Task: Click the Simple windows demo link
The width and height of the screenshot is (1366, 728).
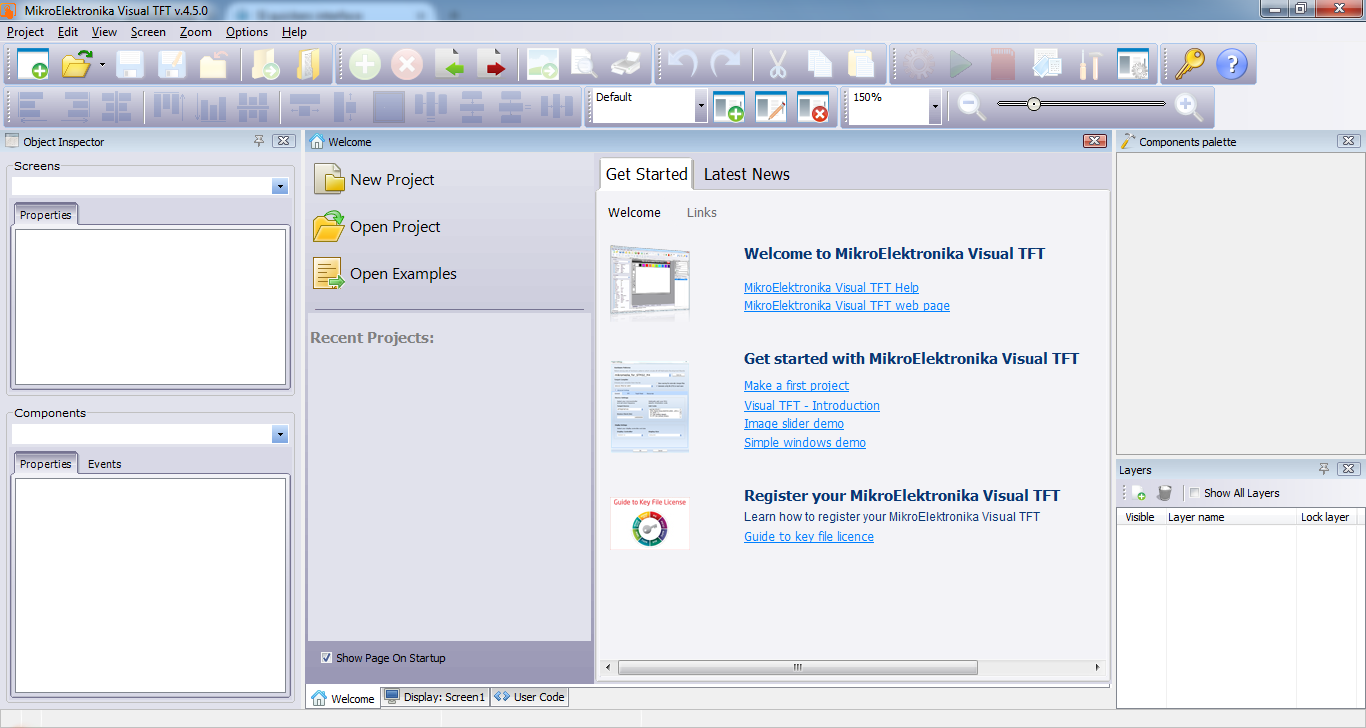Action: click(805, 443)
